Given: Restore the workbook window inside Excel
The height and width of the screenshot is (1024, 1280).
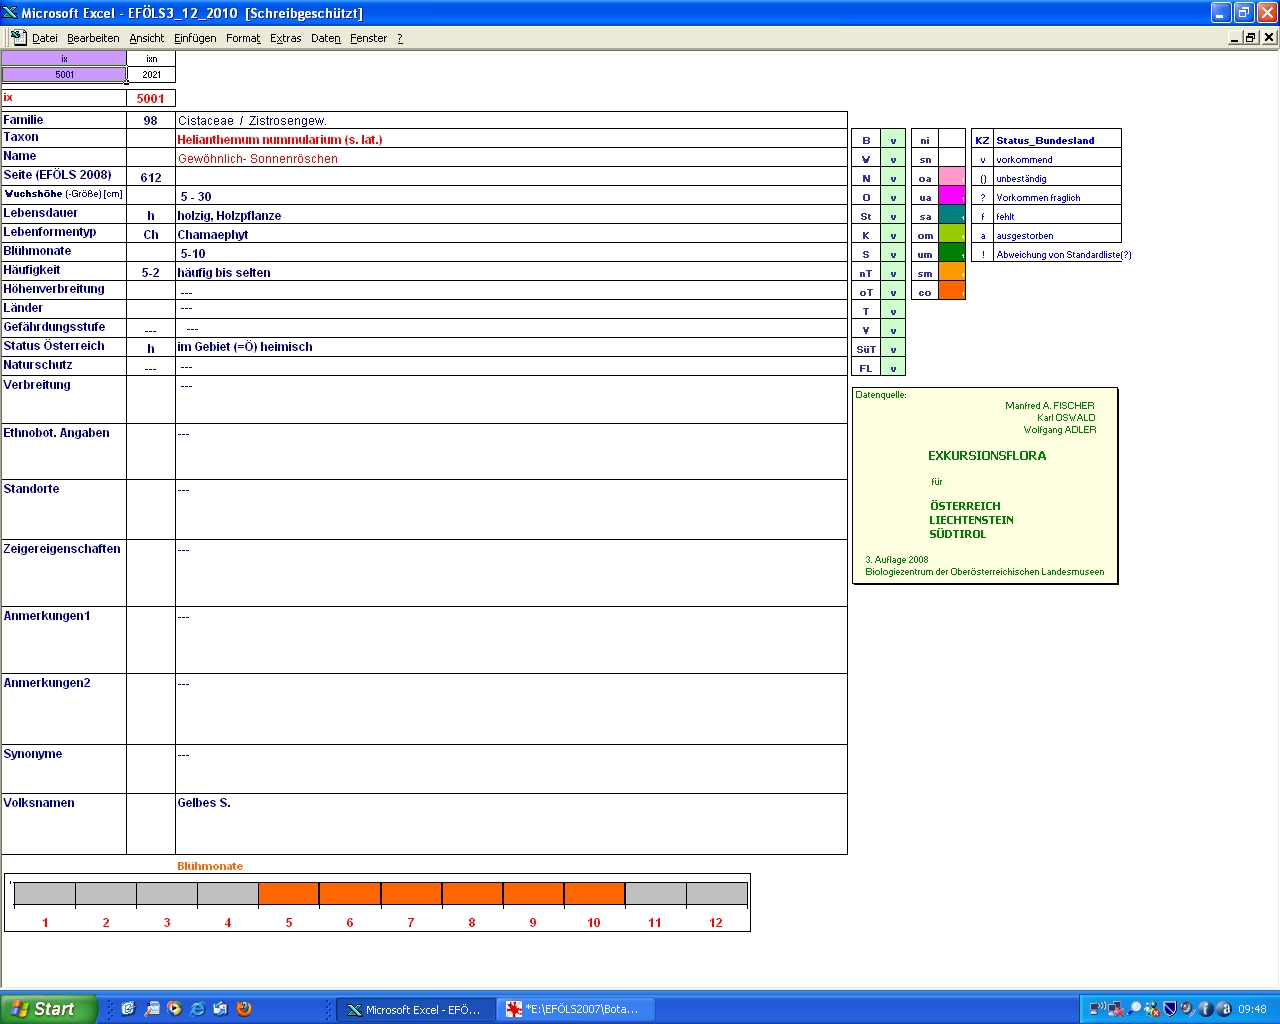Looking at the screenshot, I should tap(1251, 37).
